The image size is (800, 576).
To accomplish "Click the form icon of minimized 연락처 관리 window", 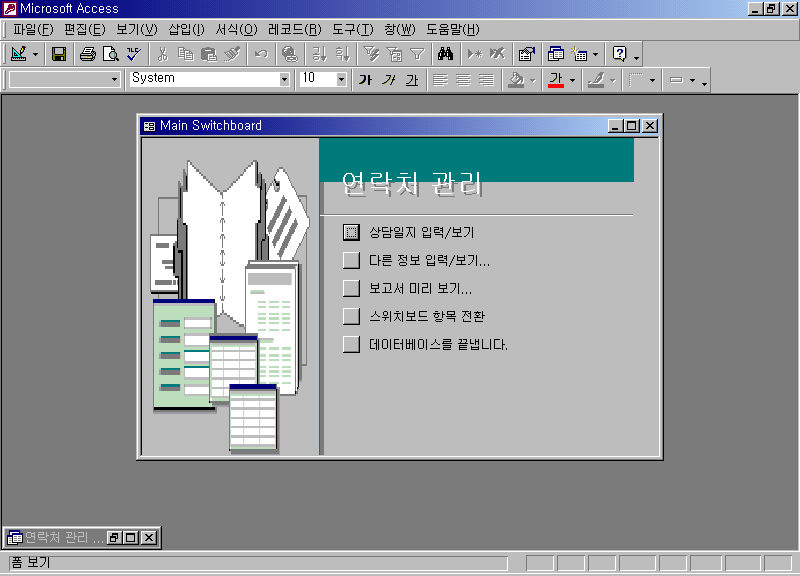I will [15, 538].
